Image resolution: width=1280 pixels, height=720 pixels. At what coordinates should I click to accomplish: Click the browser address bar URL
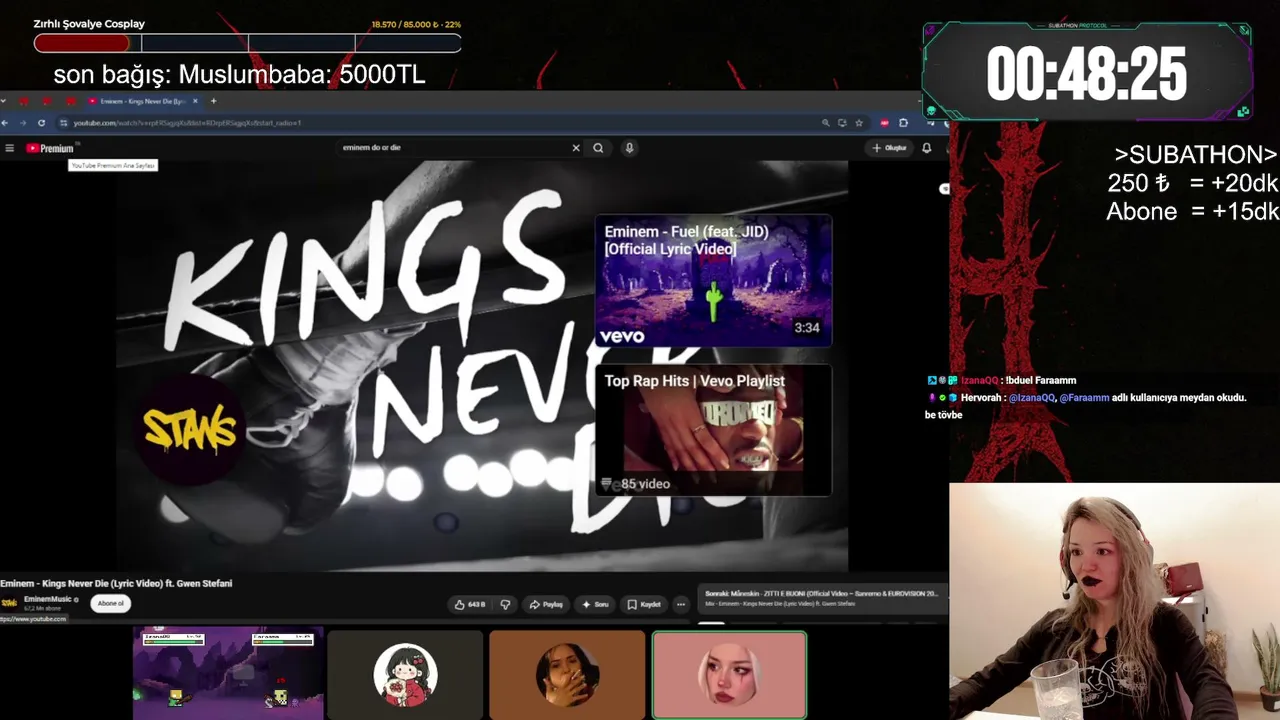[187, 123]
